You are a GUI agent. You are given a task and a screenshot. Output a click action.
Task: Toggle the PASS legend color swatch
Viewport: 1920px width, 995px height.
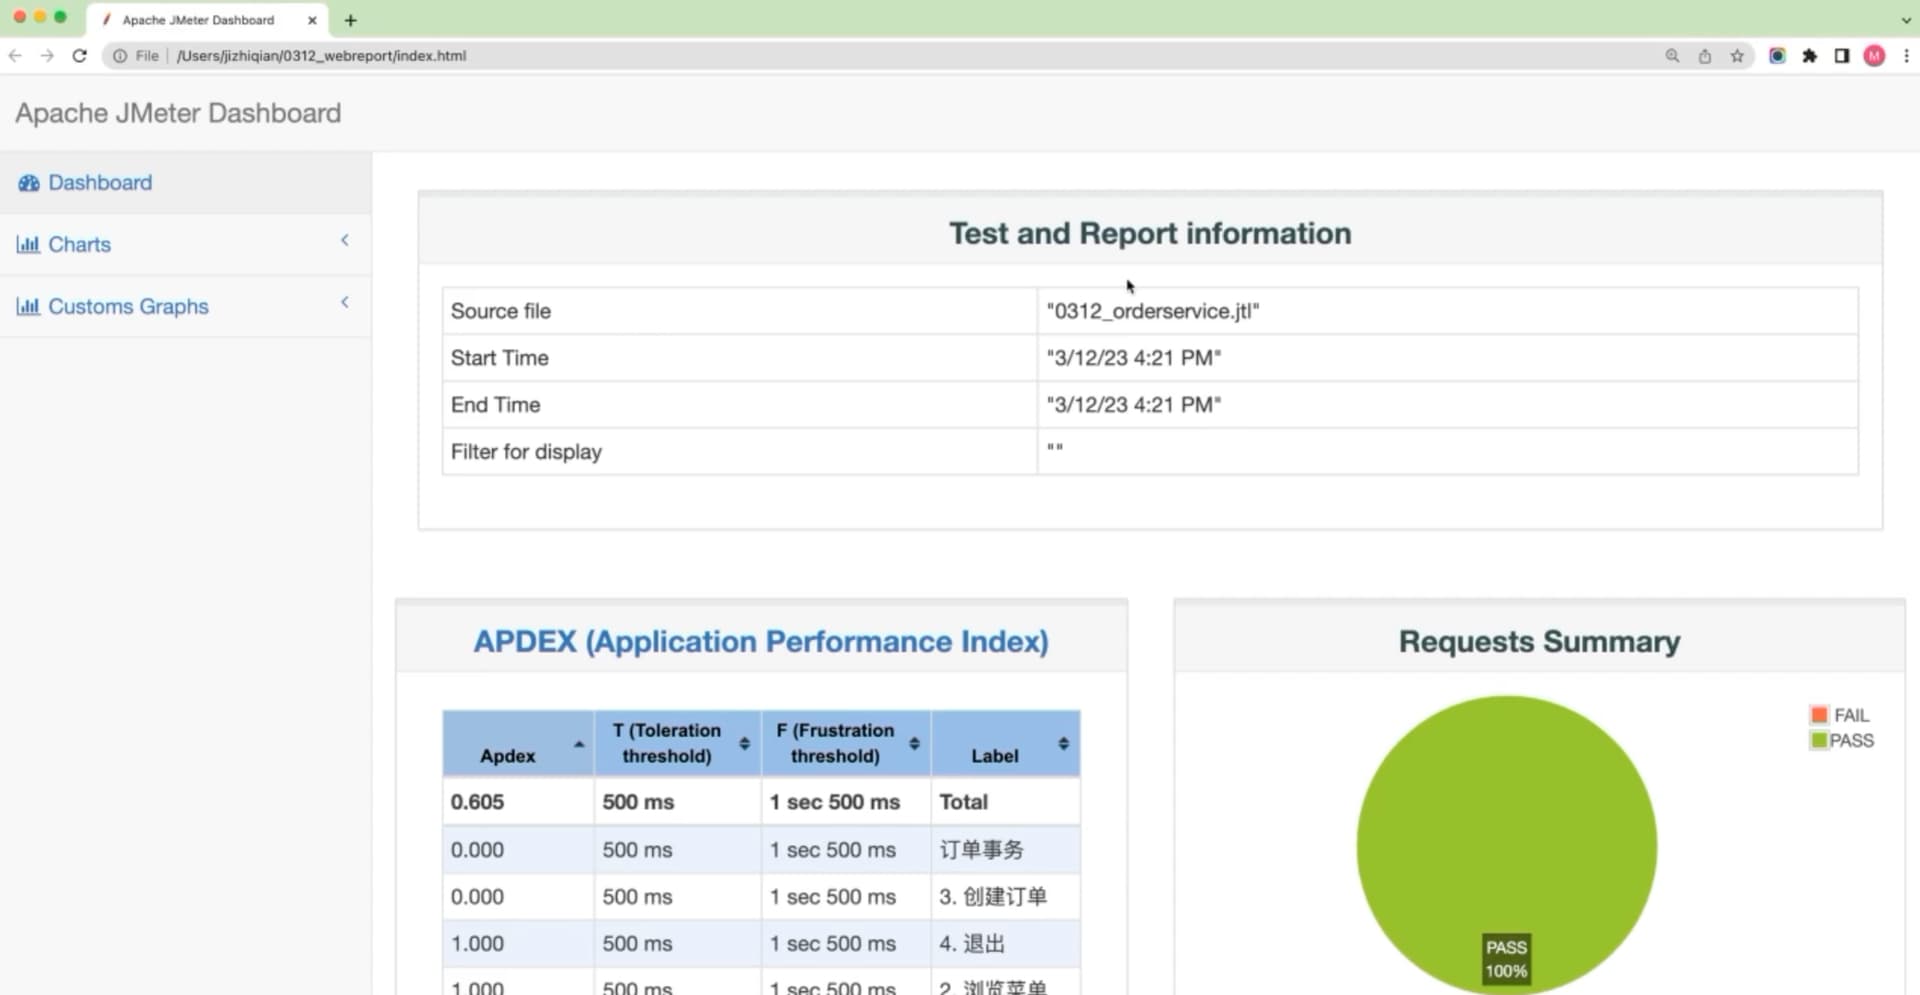click(1819, 740)
